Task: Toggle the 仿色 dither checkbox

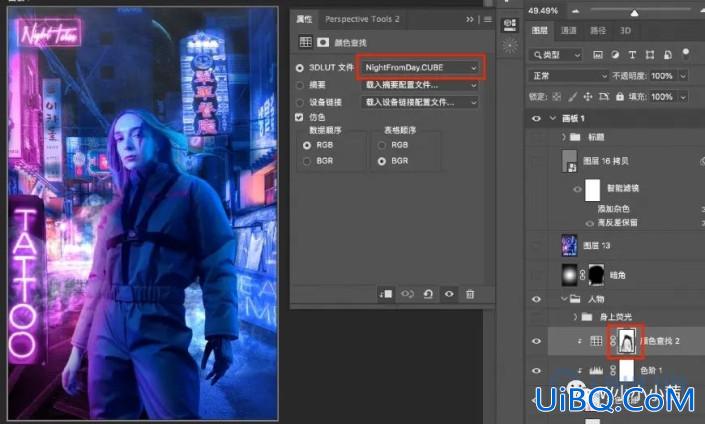Action: coord(299,117)
